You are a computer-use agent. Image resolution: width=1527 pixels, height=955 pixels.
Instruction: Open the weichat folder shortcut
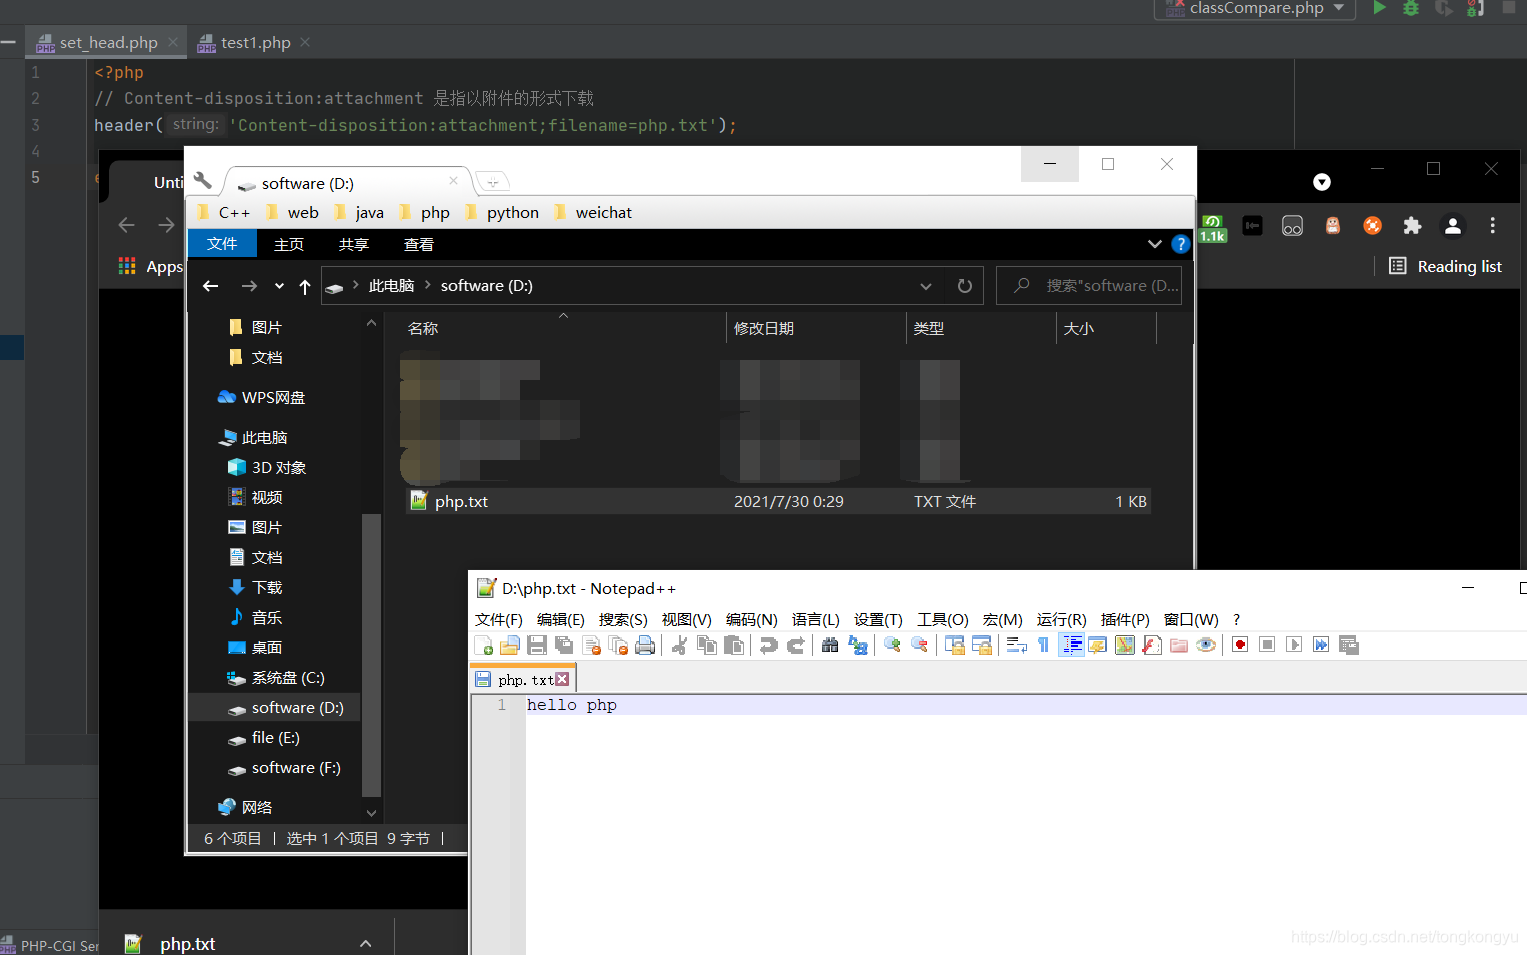point(592,212)
